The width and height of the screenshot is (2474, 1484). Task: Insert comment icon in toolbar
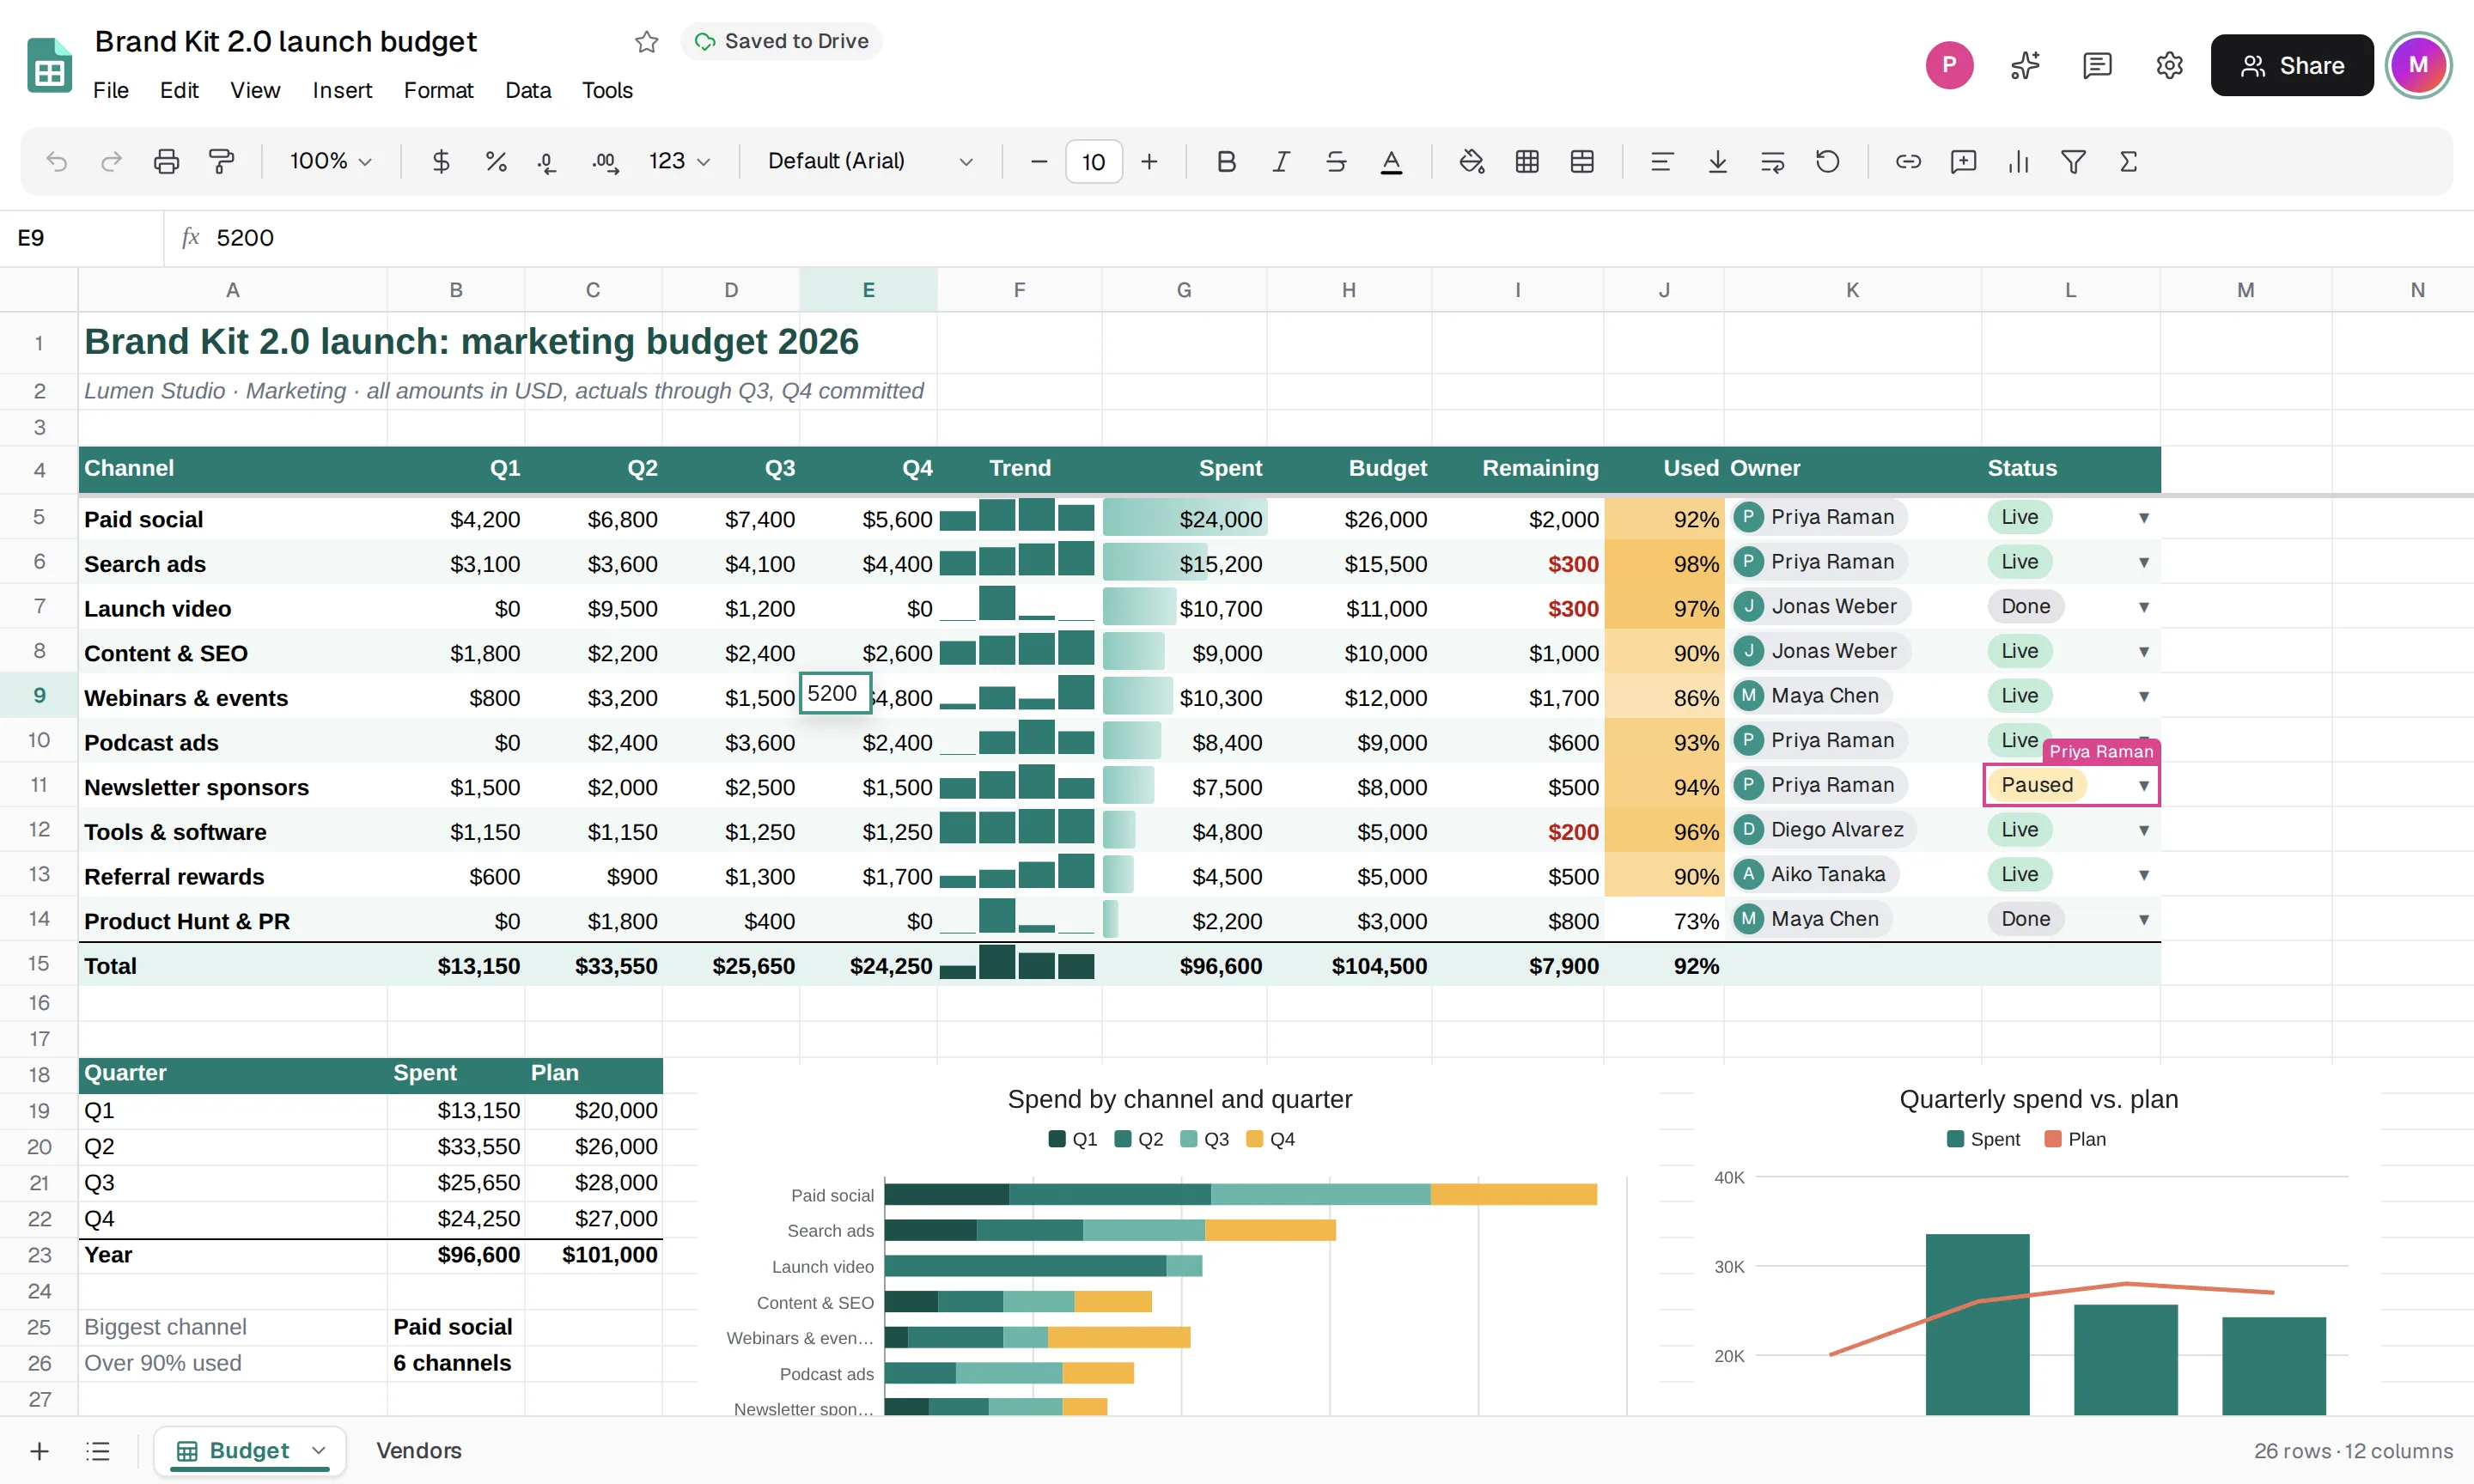[x=1964, y=161]
